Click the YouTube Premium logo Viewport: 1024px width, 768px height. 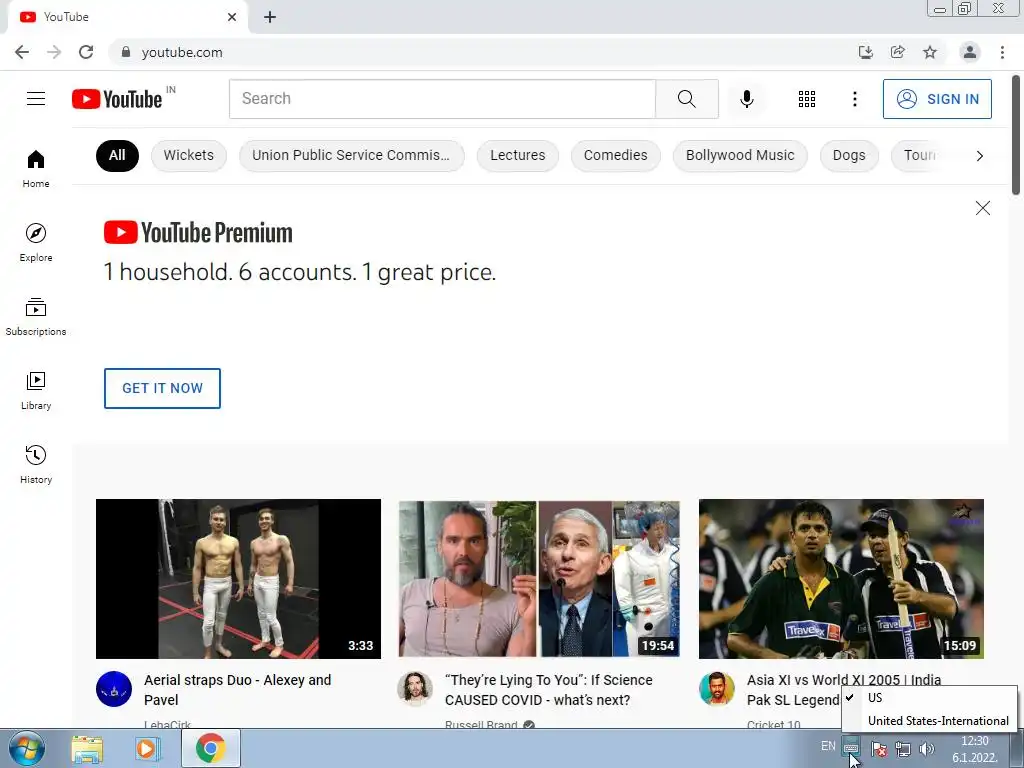(198, 232)
